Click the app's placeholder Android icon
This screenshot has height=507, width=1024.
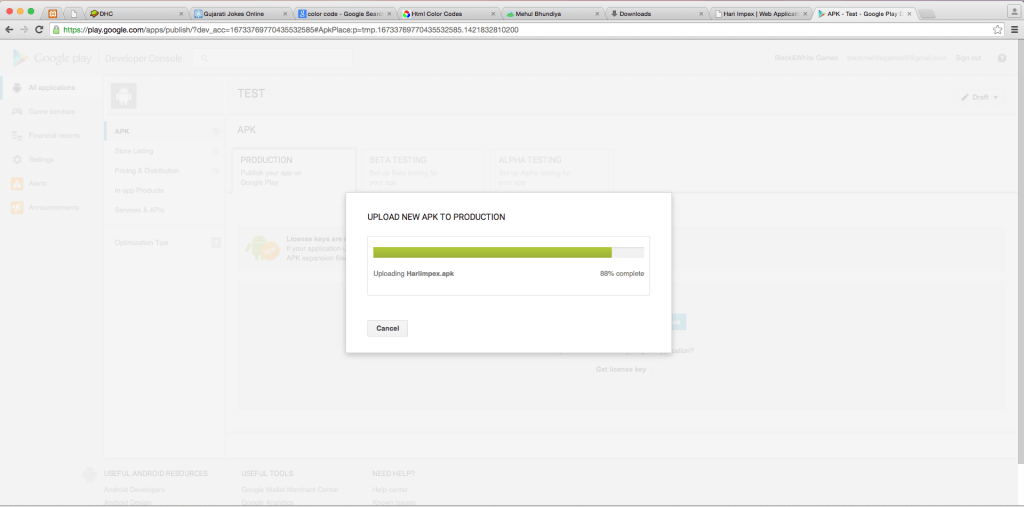click(x=123, y=96)
